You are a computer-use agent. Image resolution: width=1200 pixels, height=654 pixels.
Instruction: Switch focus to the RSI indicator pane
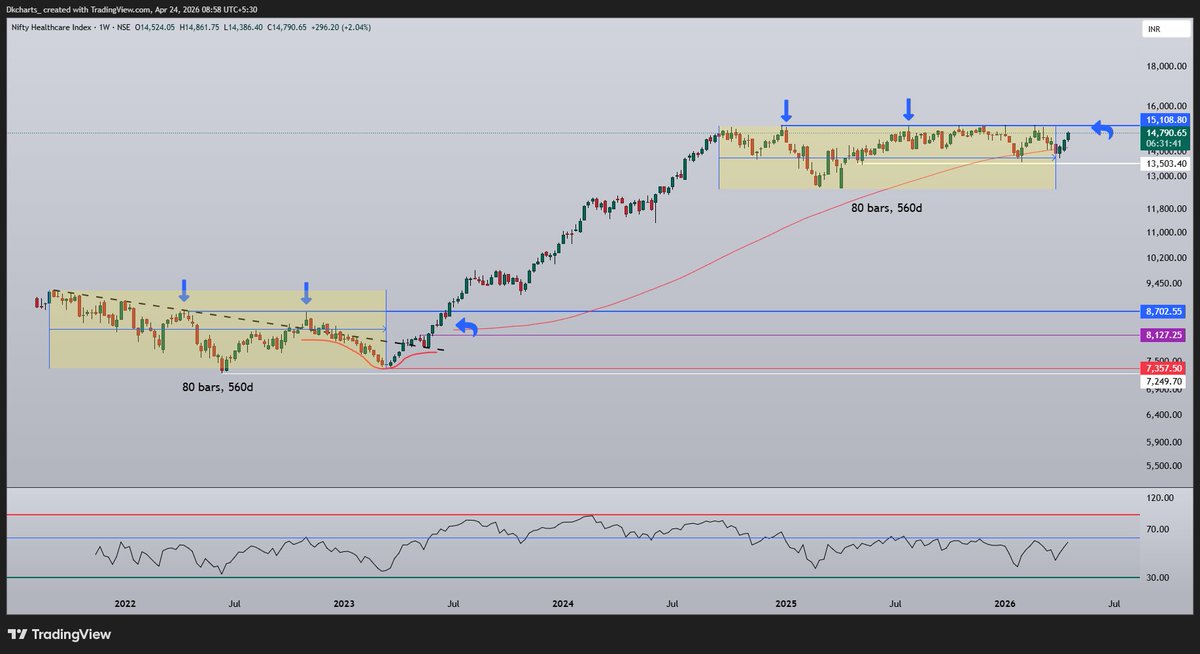[600, 540]
